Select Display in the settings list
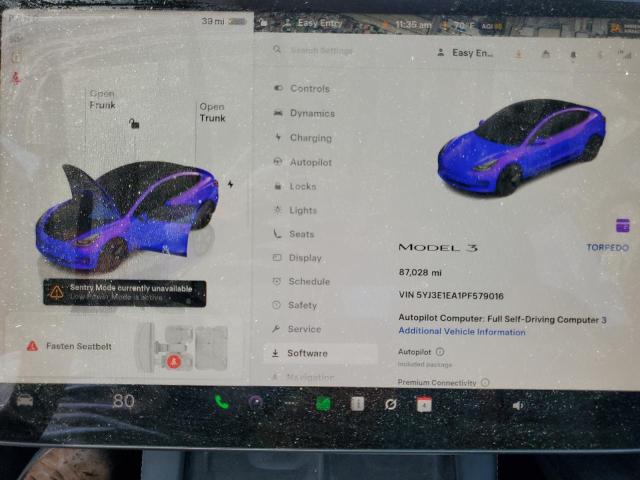Screen dimensions: 640x480 click(297, 258)
